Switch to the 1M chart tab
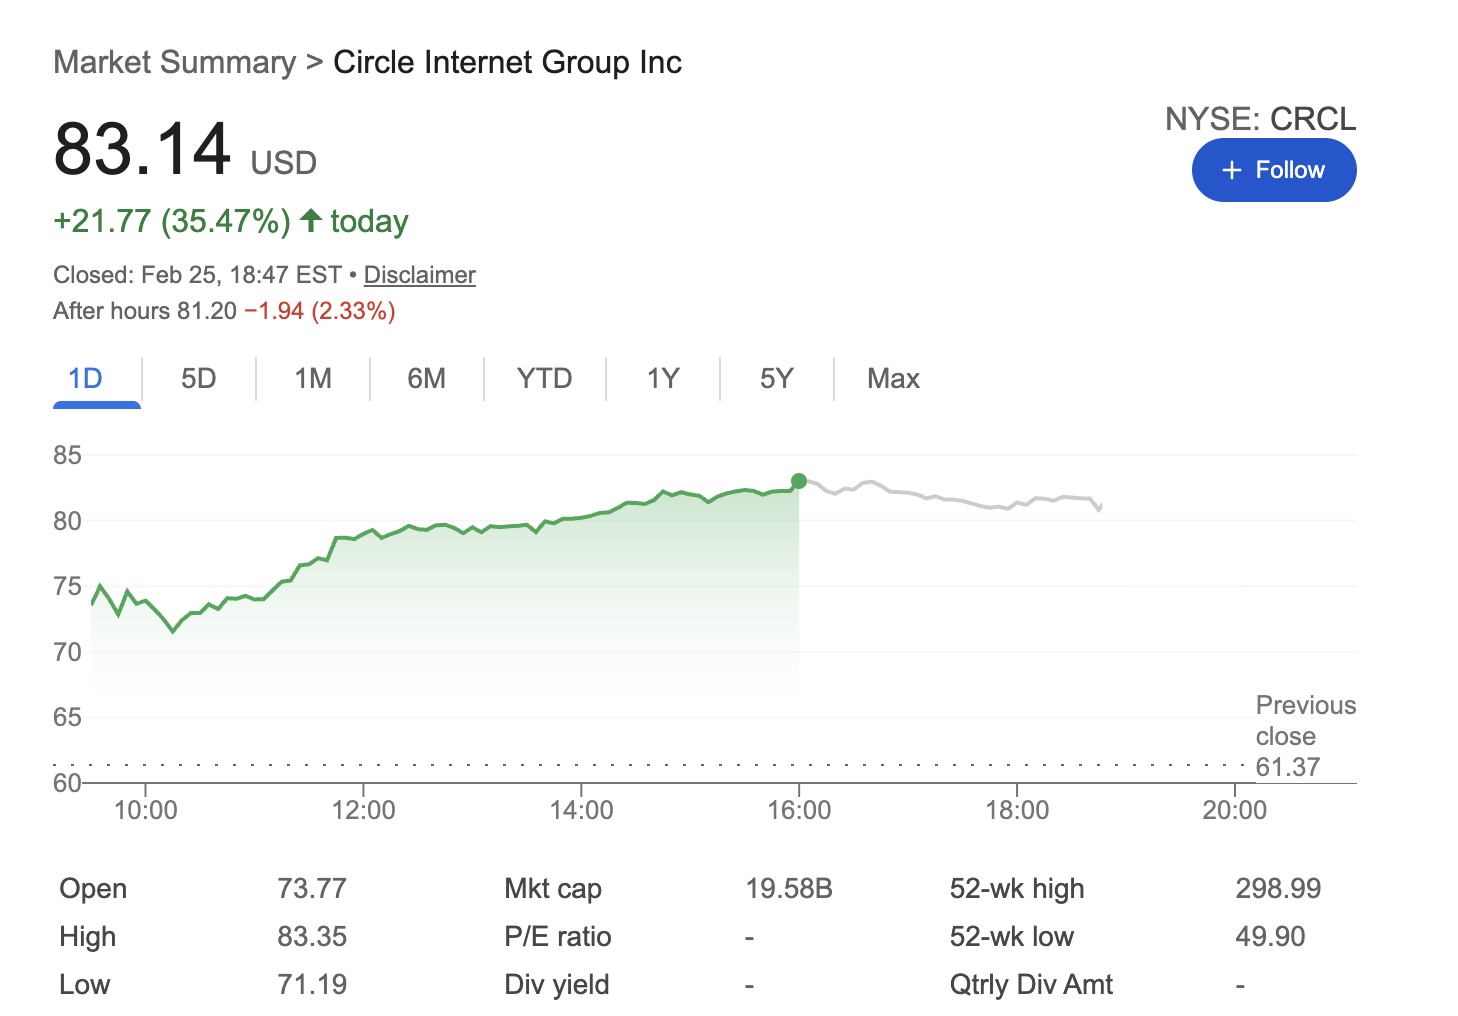1458x1016 pixels. click(x=313, y=379)
